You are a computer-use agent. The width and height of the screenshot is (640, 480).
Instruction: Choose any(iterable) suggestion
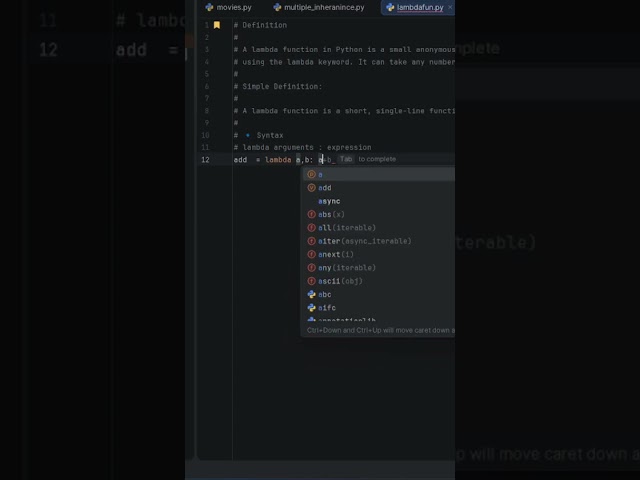point(379,268)
